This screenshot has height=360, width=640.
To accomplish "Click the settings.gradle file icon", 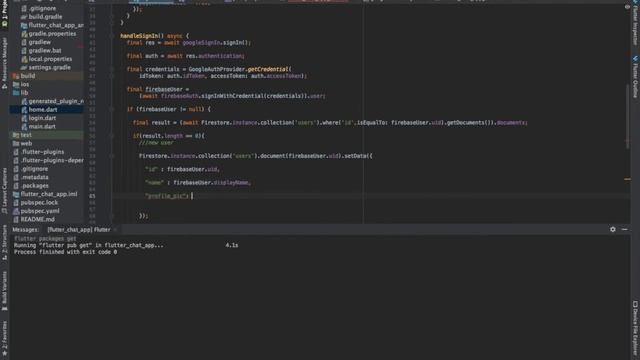I will coord(24,68).
